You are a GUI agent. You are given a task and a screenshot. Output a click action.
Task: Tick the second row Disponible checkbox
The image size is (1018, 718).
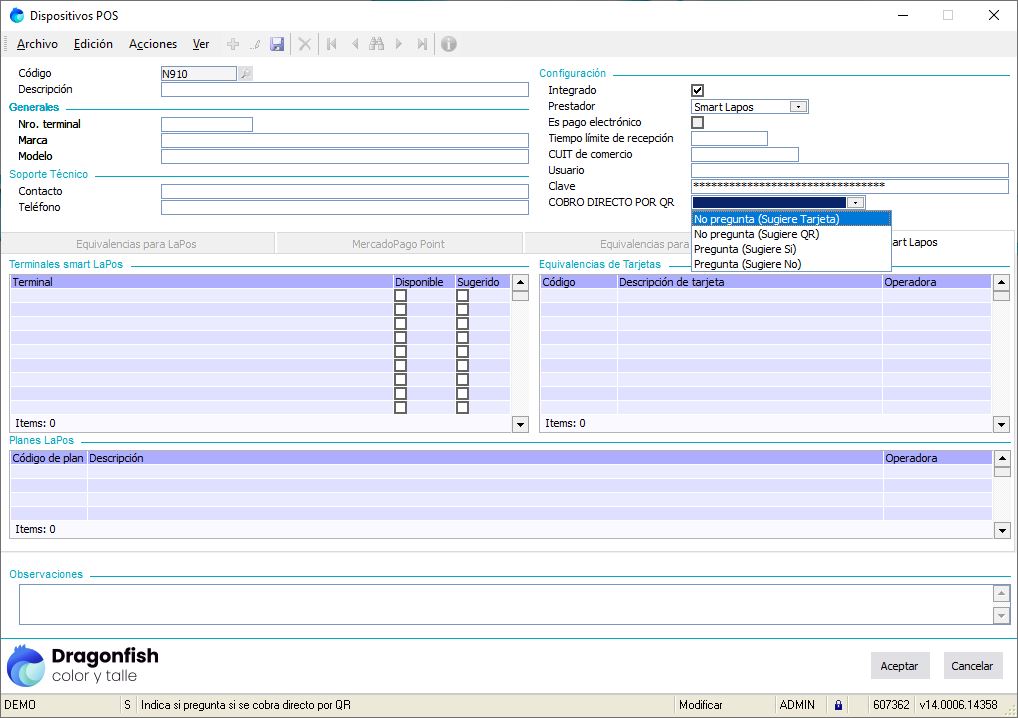401,310
